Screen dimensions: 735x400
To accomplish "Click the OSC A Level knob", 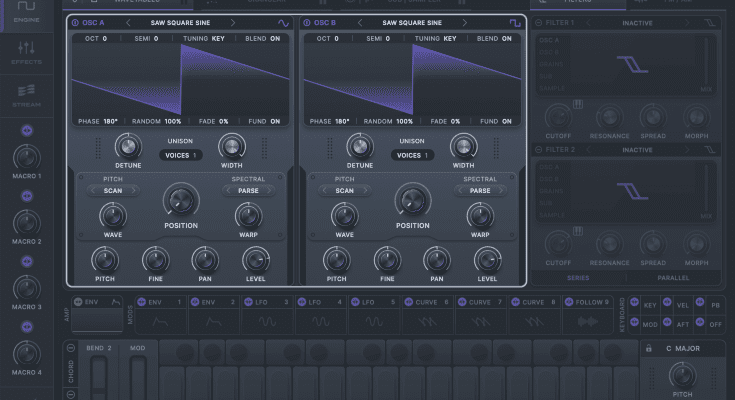I will click(255, 260).
